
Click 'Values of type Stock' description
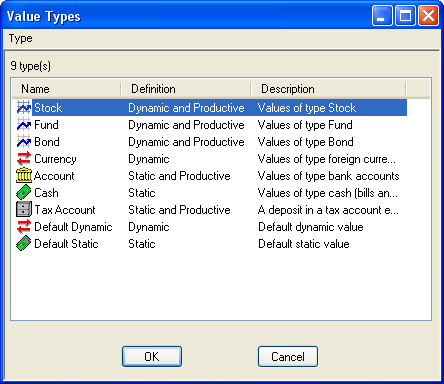[307, 108]
